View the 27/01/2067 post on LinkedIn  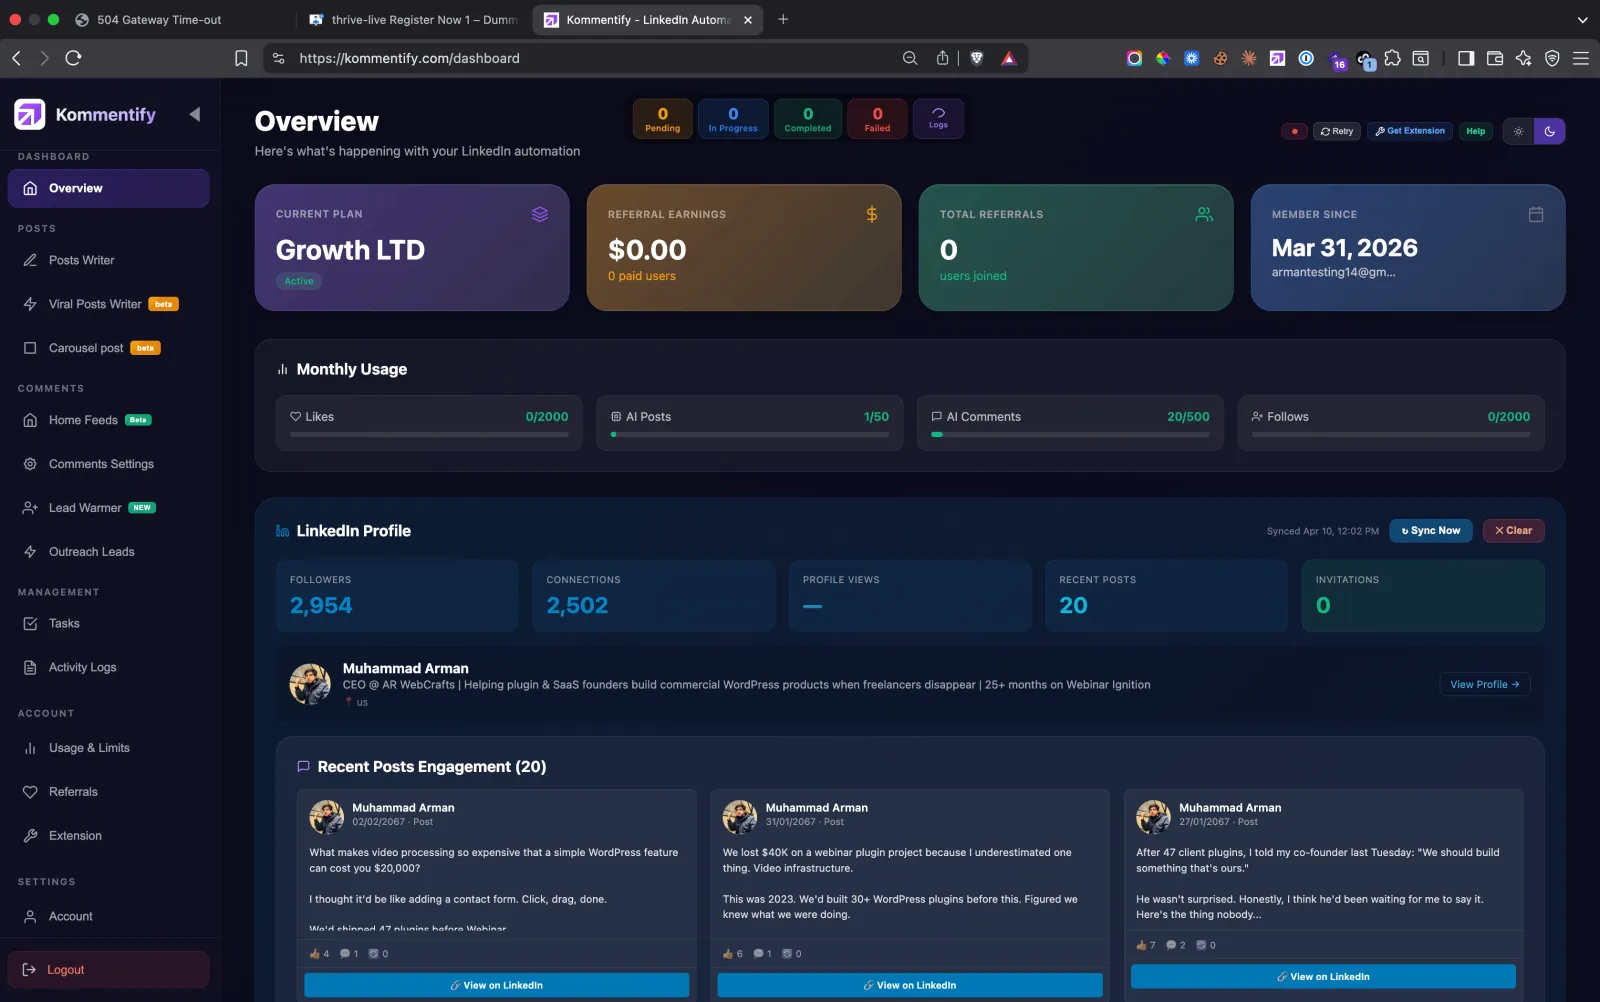coord(1323,977)
